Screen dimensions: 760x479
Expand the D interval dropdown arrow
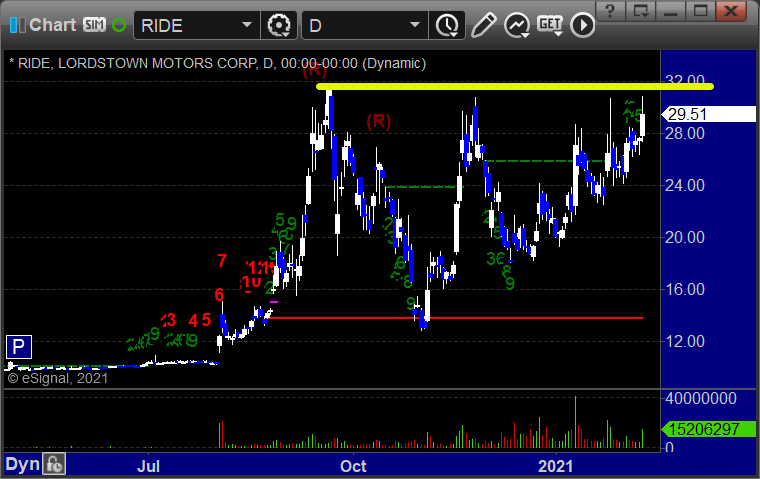tap(414, 25)
